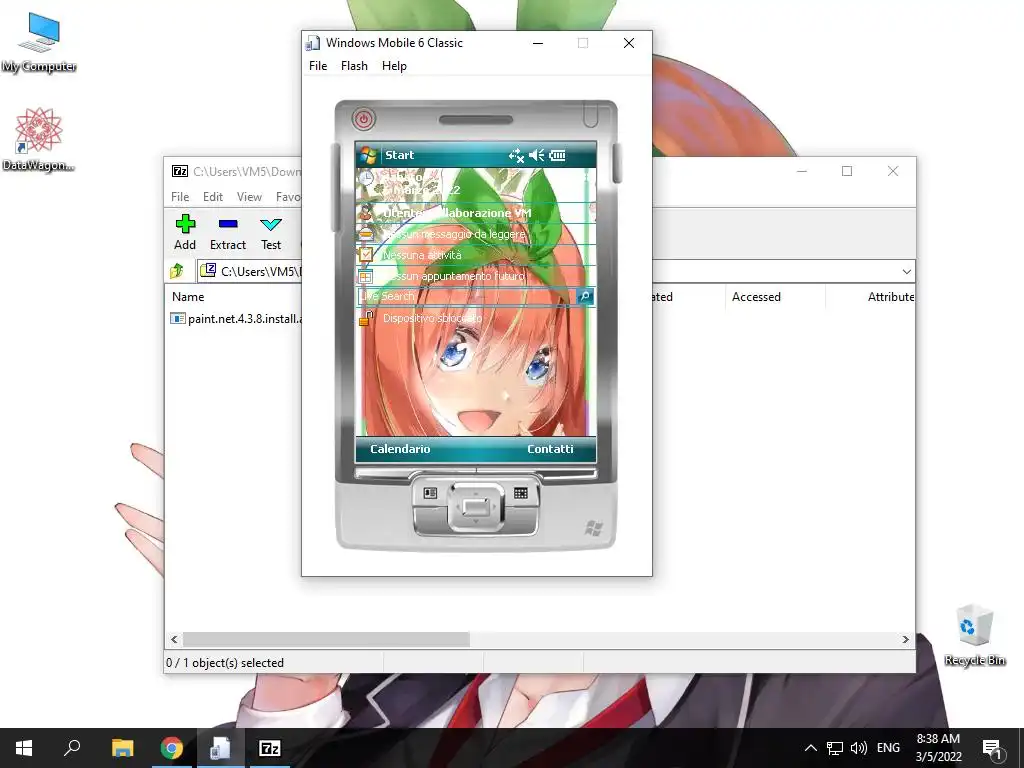Expand the 7-Zip address bar dropdown
This screenshot has height=768, width=1024.
[x=906, y=272]
